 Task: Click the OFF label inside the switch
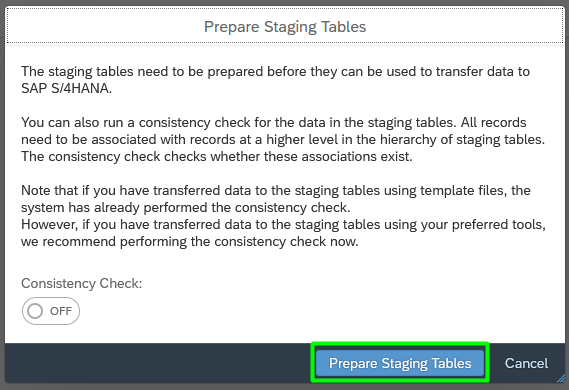tap(61, 311)
